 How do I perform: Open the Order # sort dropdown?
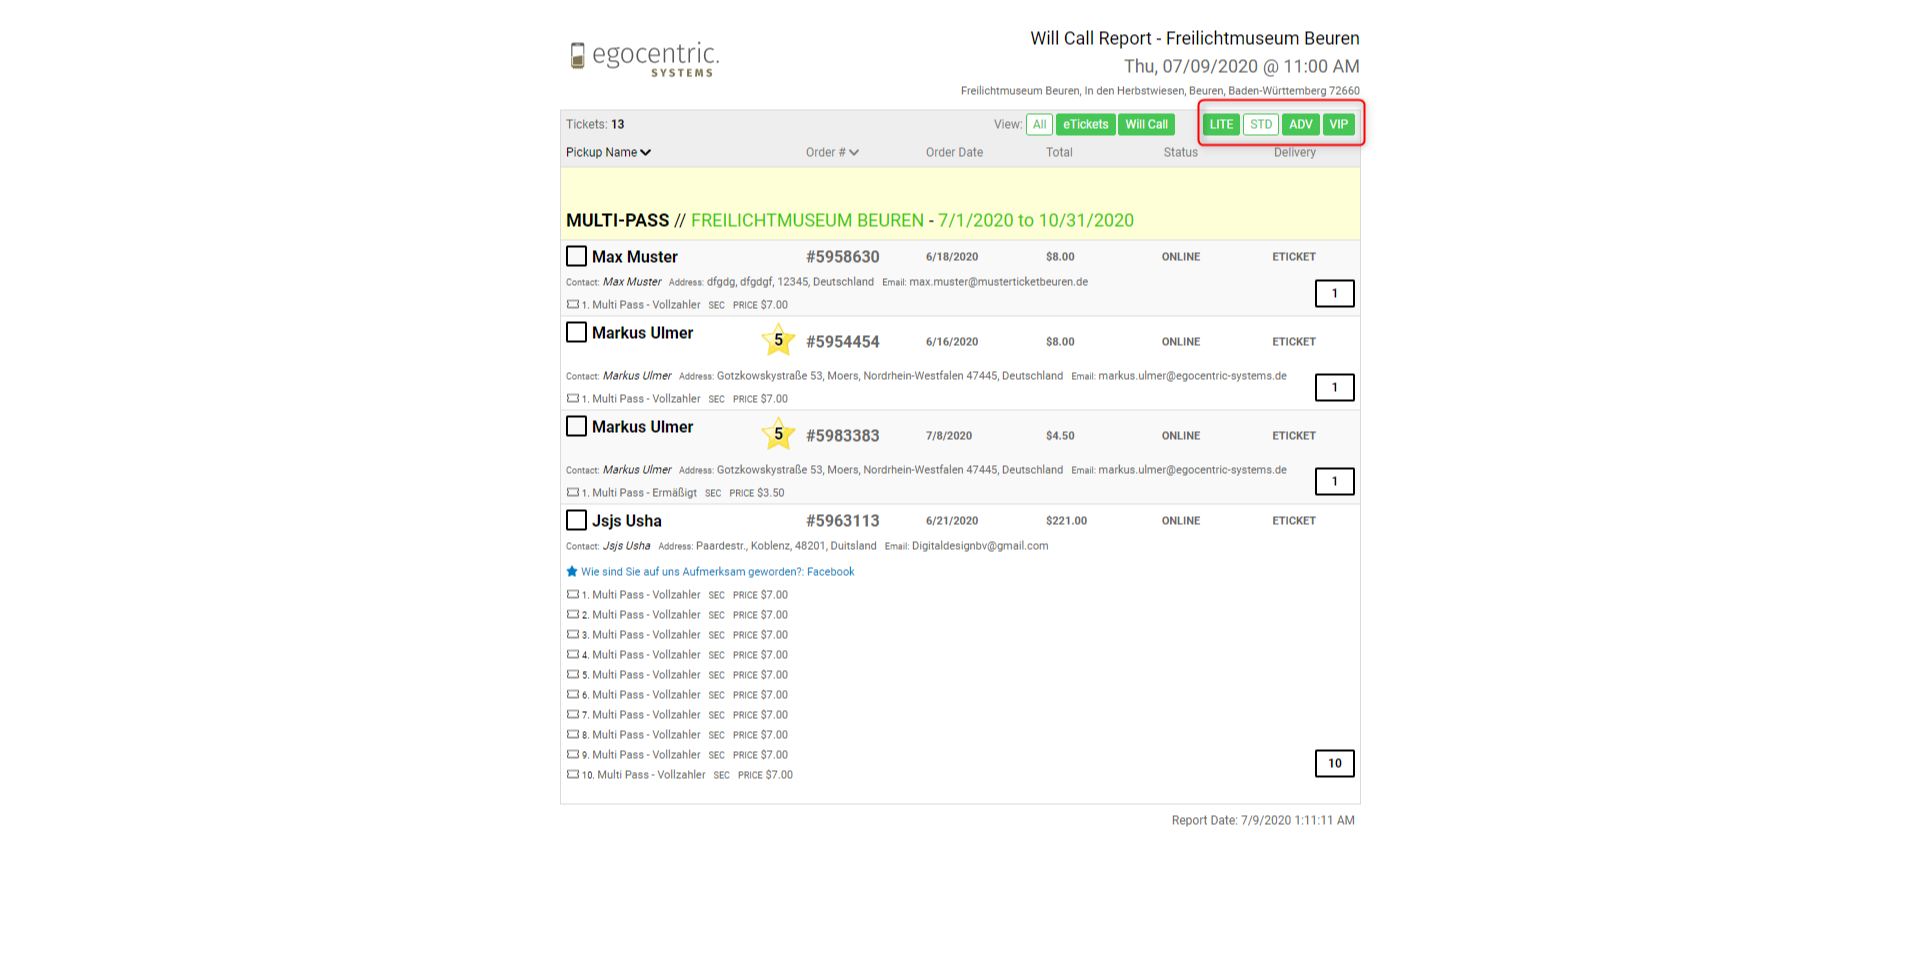(854, 153)
